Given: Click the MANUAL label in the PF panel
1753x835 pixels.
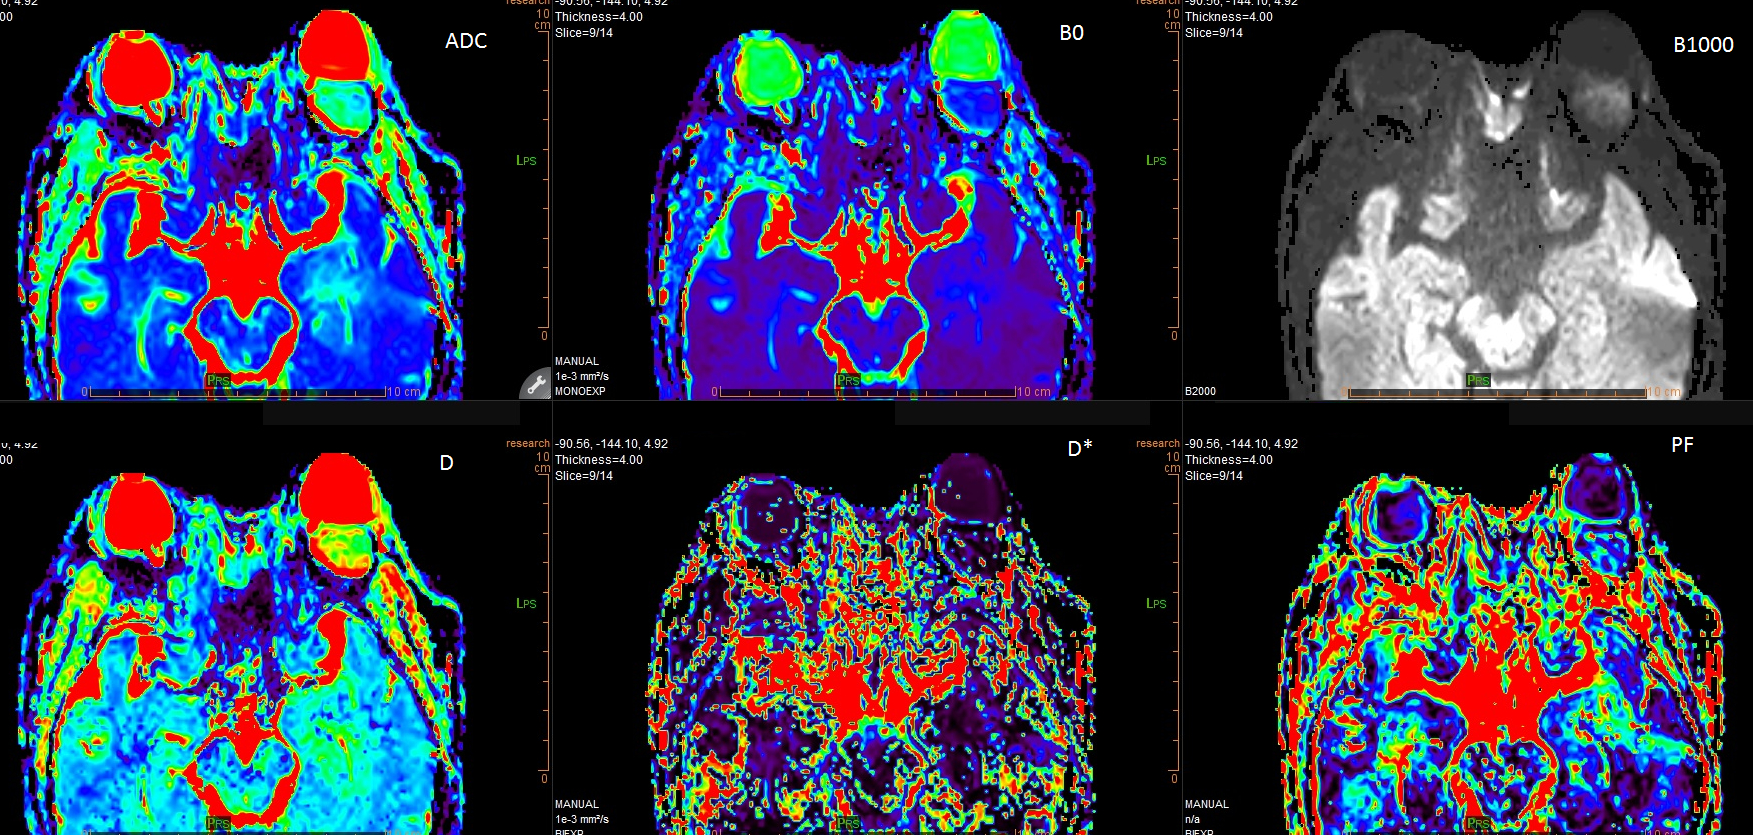Looking at the screenshot, I should click(x=1207, y=804).
